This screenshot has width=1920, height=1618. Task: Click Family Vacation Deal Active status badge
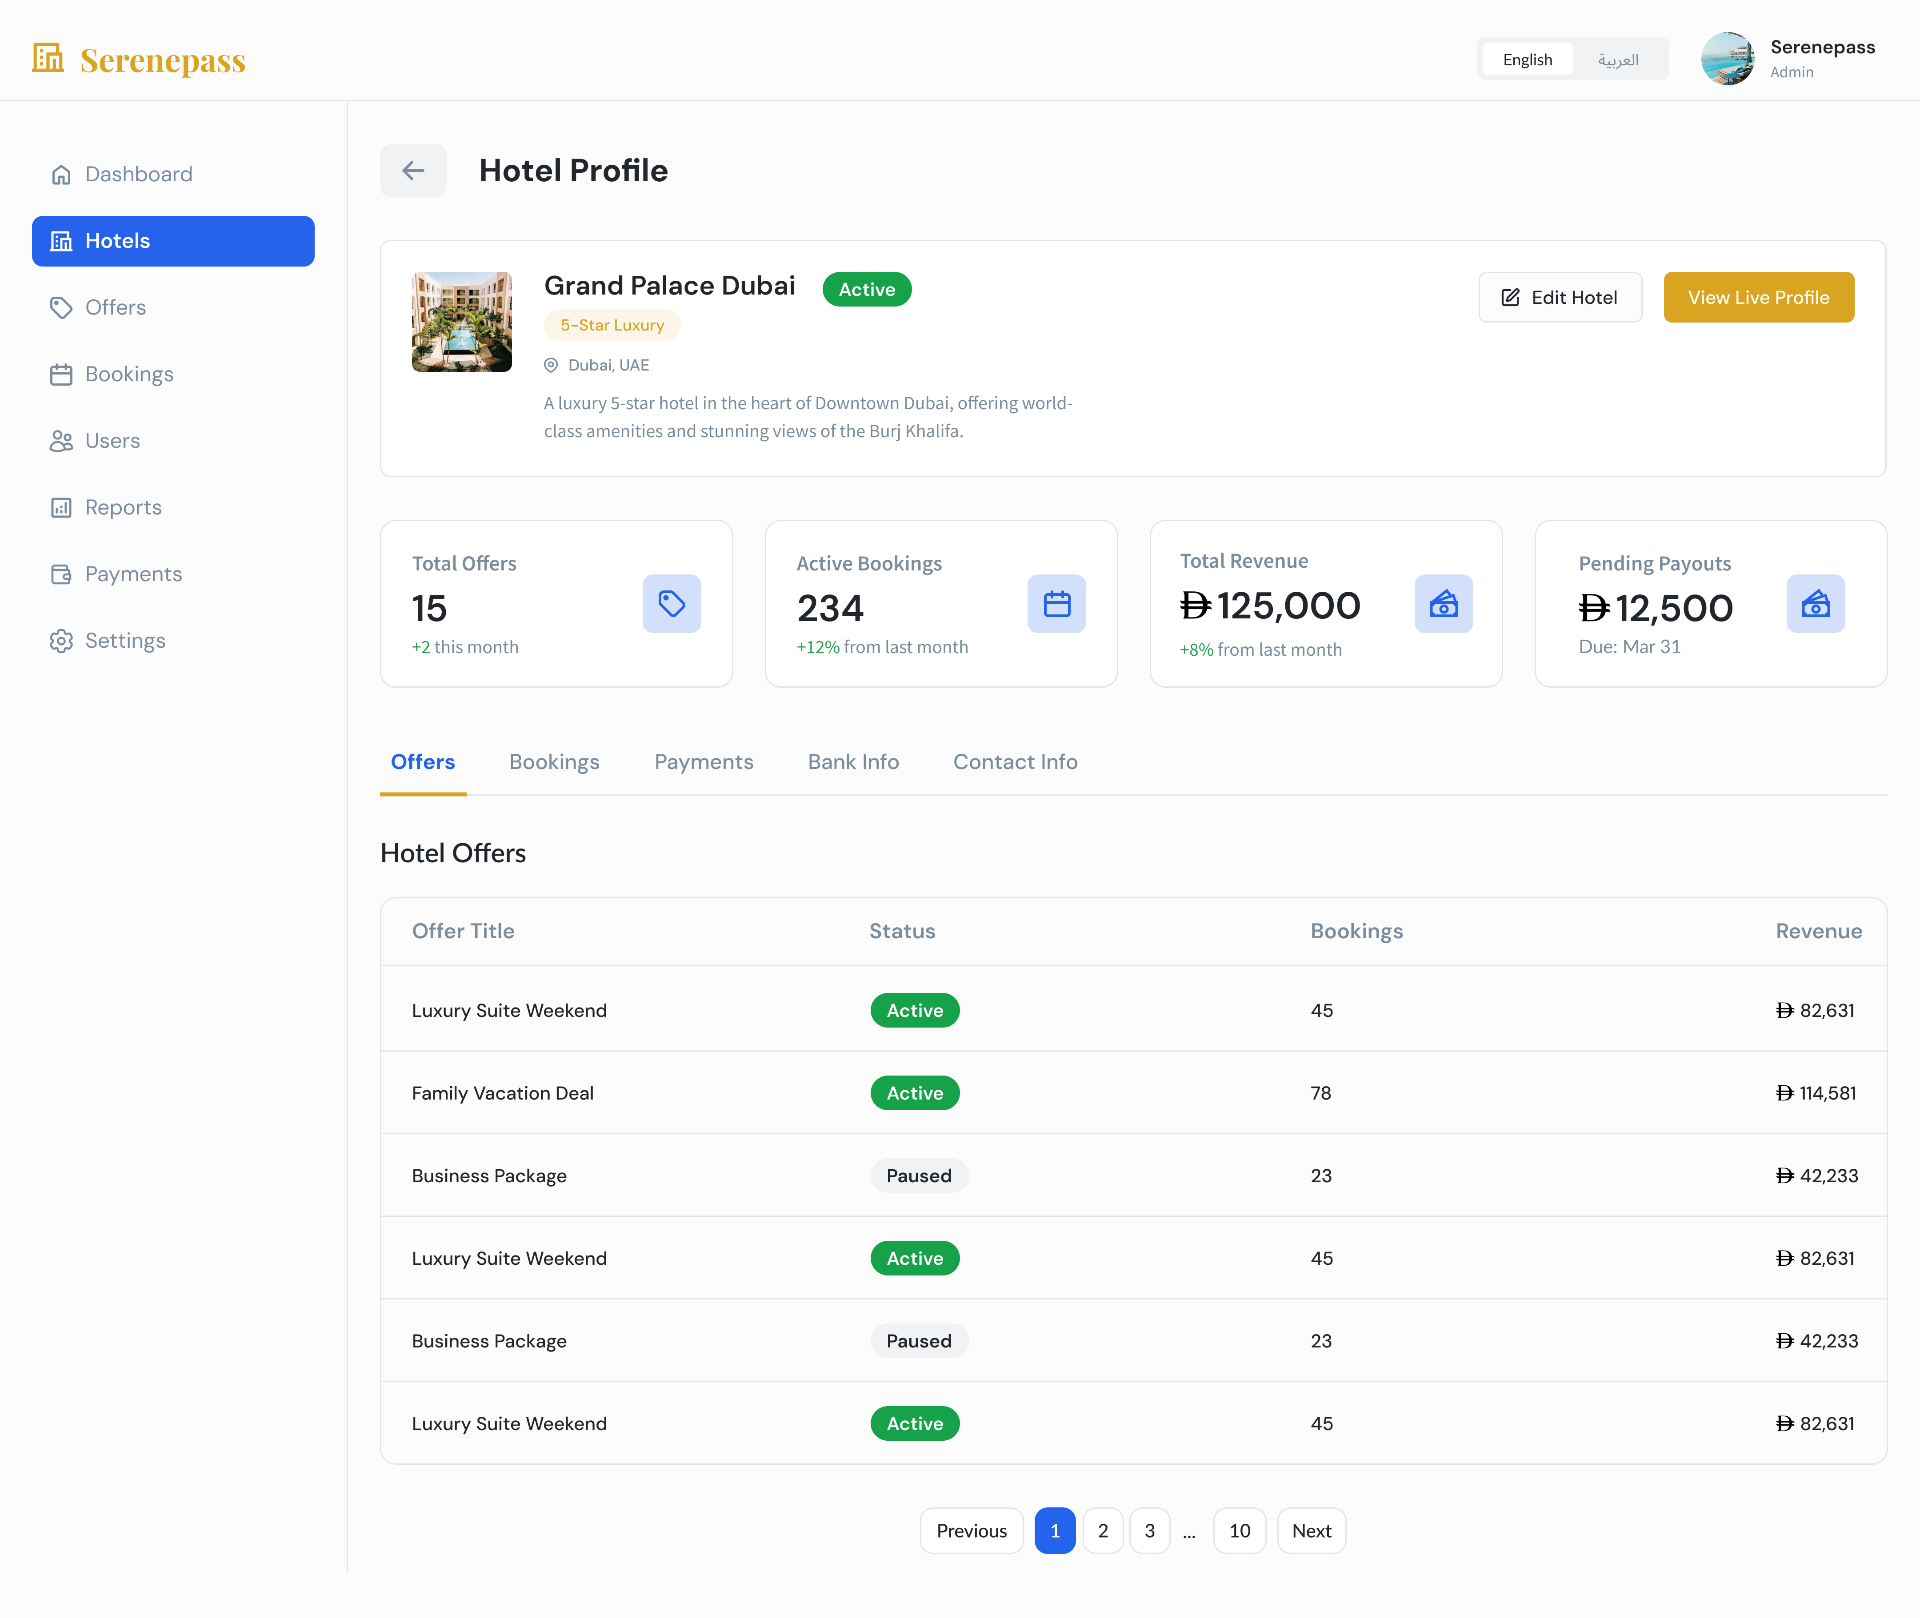915,1093
